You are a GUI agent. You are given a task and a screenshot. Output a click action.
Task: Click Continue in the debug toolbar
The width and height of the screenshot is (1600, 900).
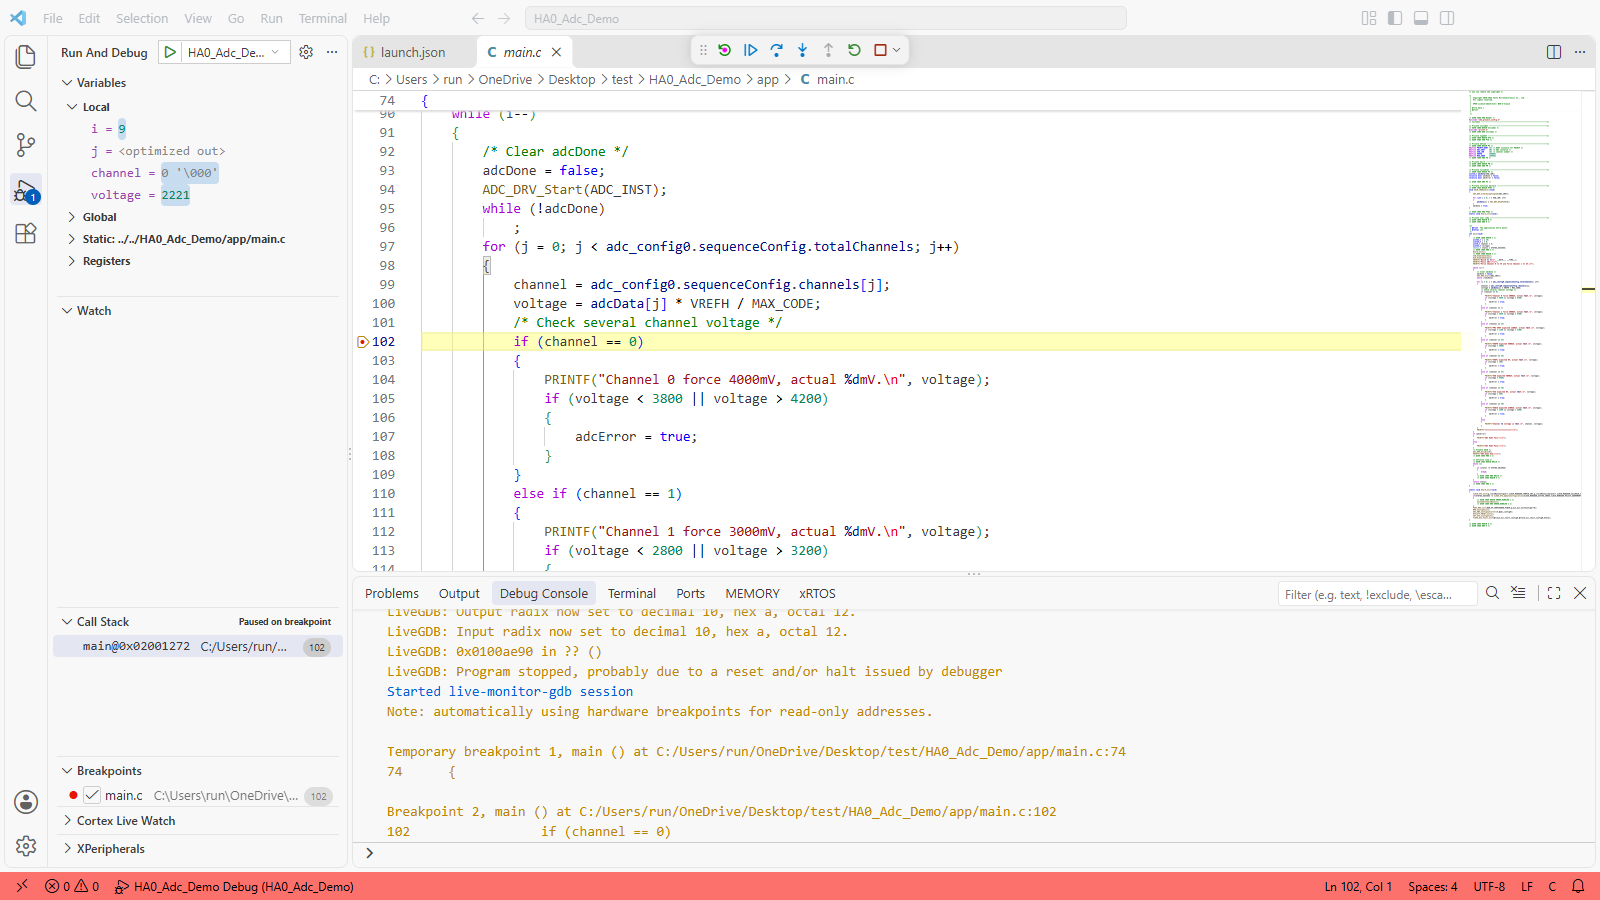coord(751,50)
